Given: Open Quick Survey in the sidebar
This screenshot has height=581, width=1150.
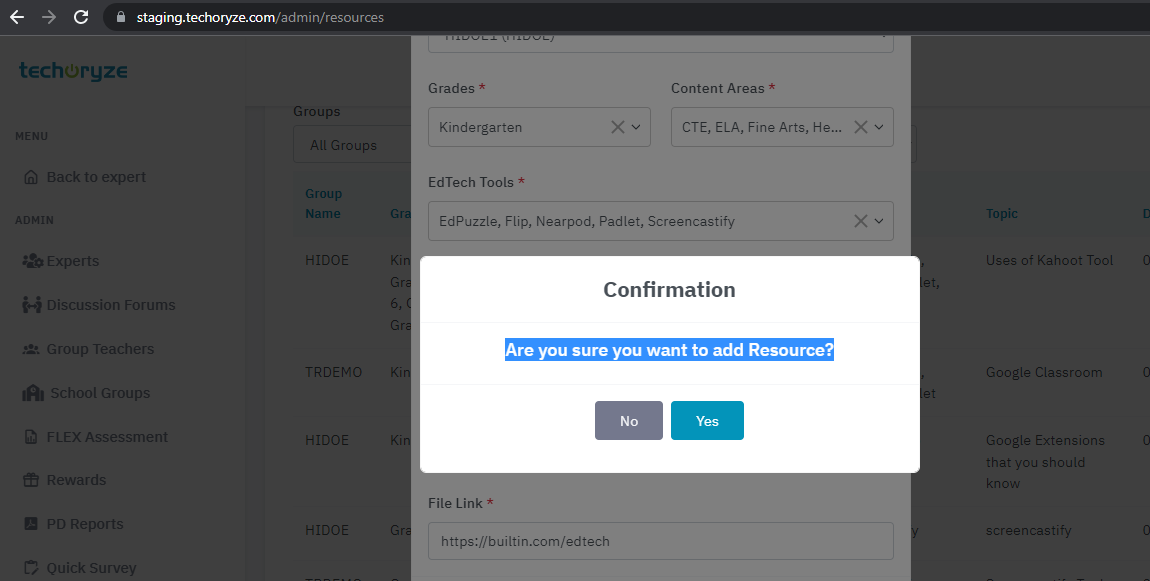Looking at the screenshot, I should coord(91,568).
